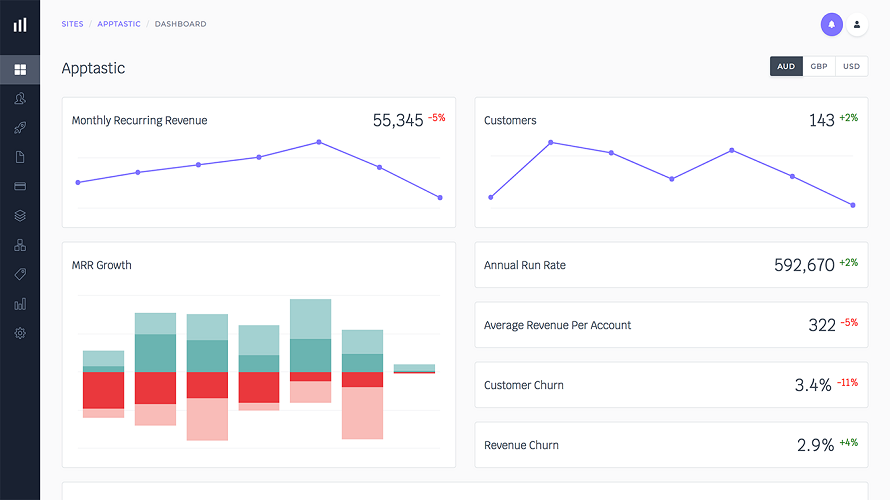Click the last point on Customers line chart
The width and height of the screenshot is (890, 500).
(x=853, y=205)
